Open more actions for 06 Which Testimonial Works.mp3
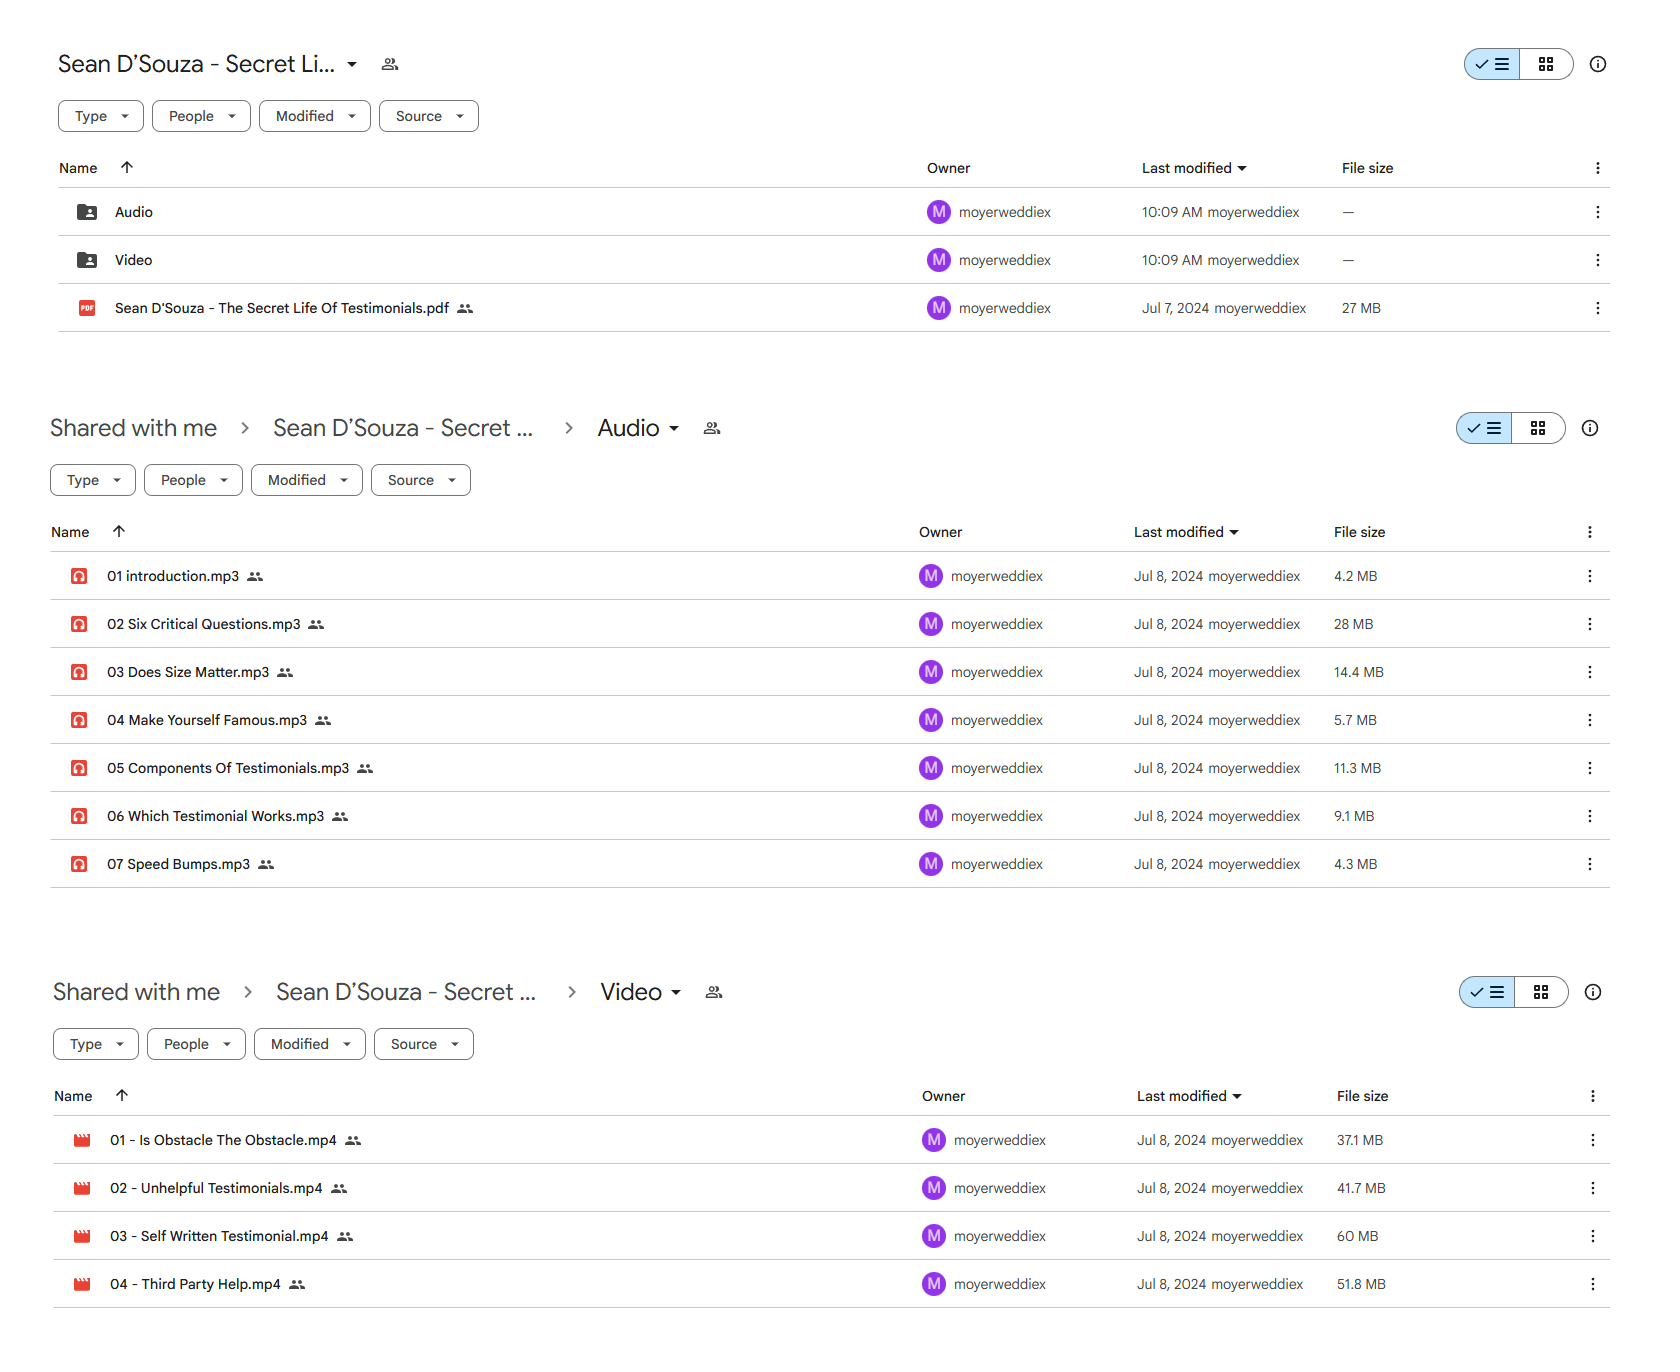The image size is (1680, 1372). click(1589, 816)
